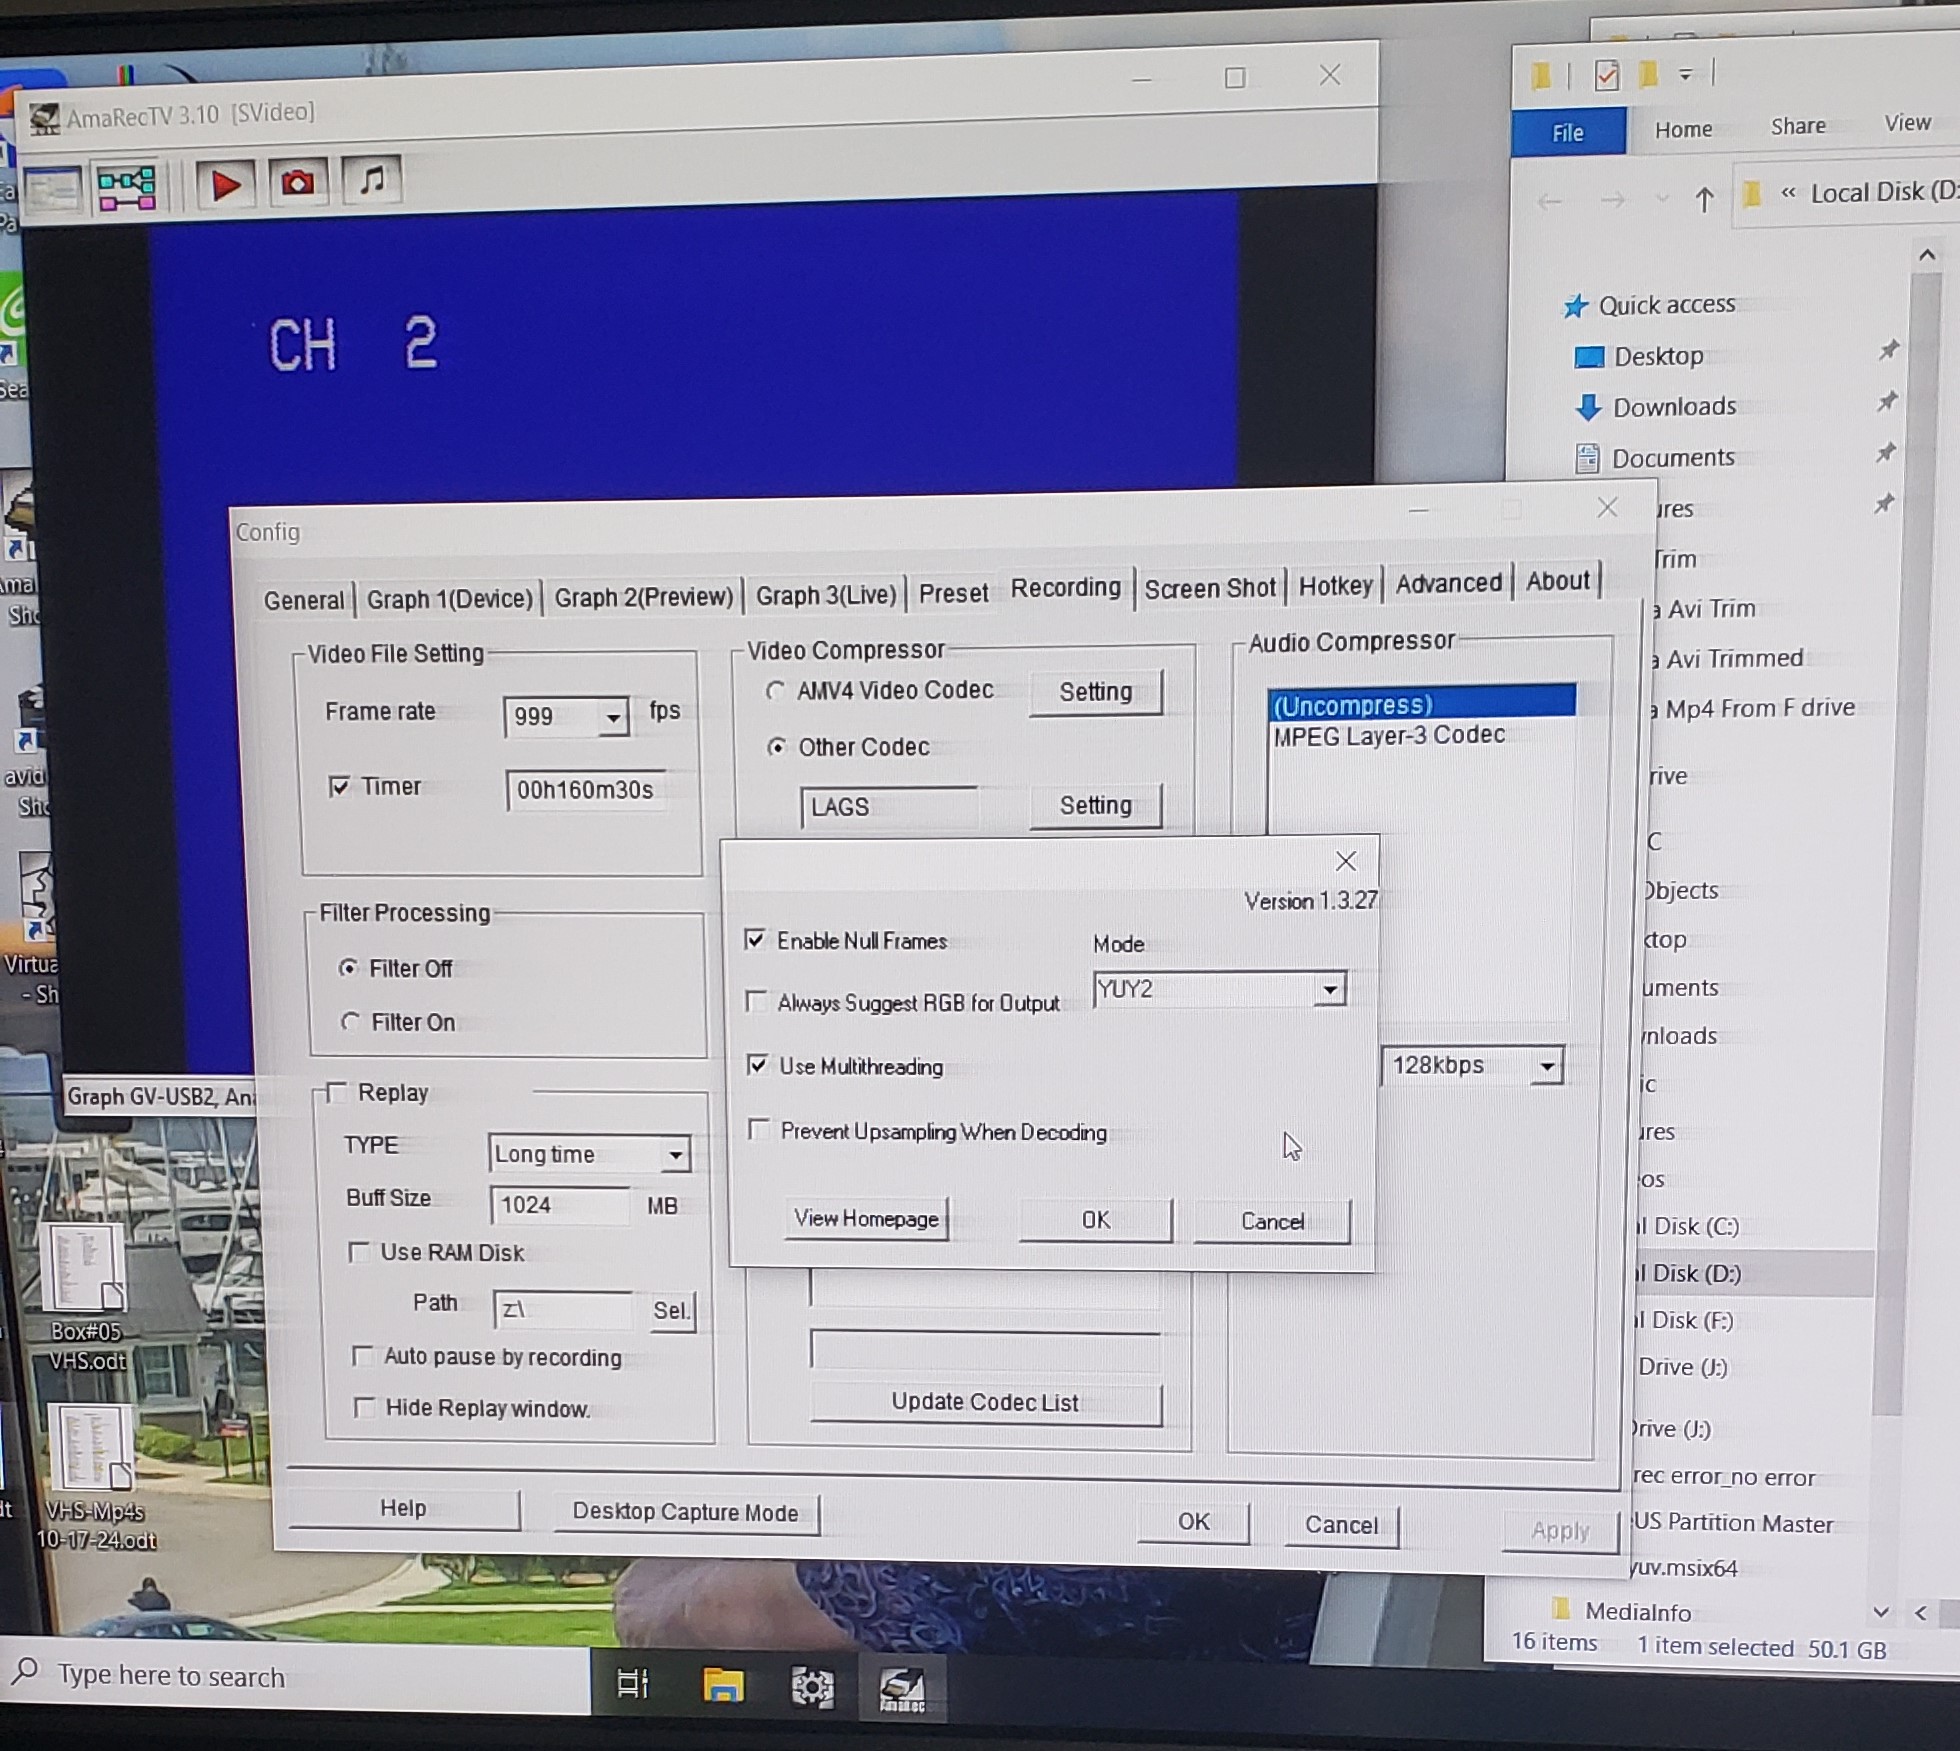Screen dimensions: 1960x1751
Task: Click the red Play/record start icon in AmaRecTV
Action: [225, 184]
